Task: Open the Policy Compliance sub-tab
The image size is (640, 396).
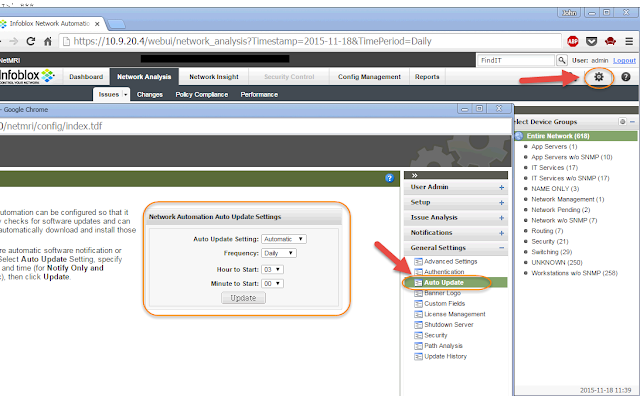Action: tap(202, 95)
